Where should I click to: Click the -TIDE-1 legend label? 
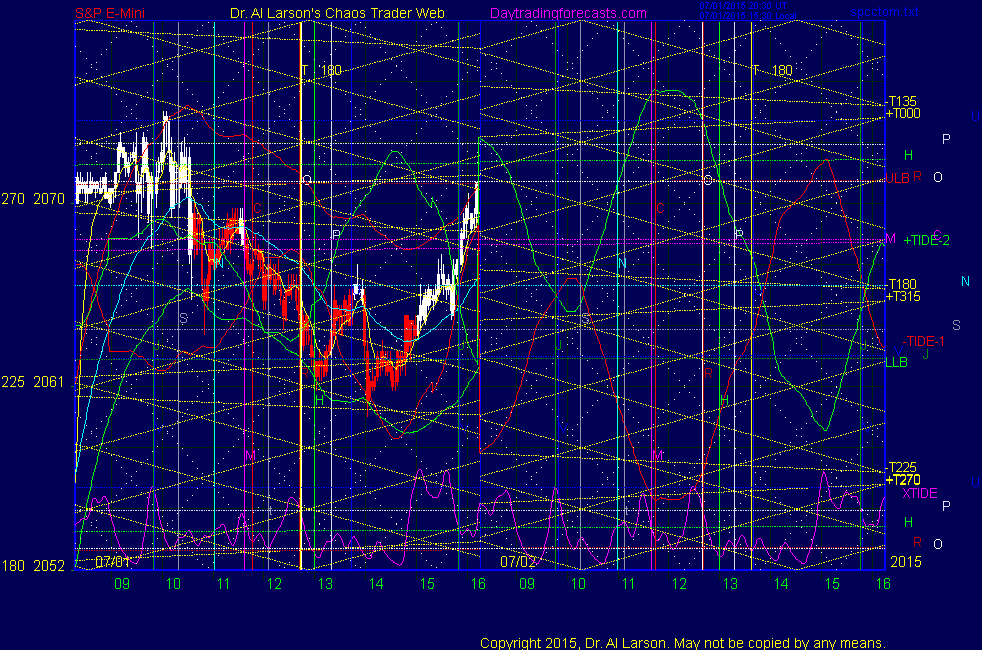923,341
